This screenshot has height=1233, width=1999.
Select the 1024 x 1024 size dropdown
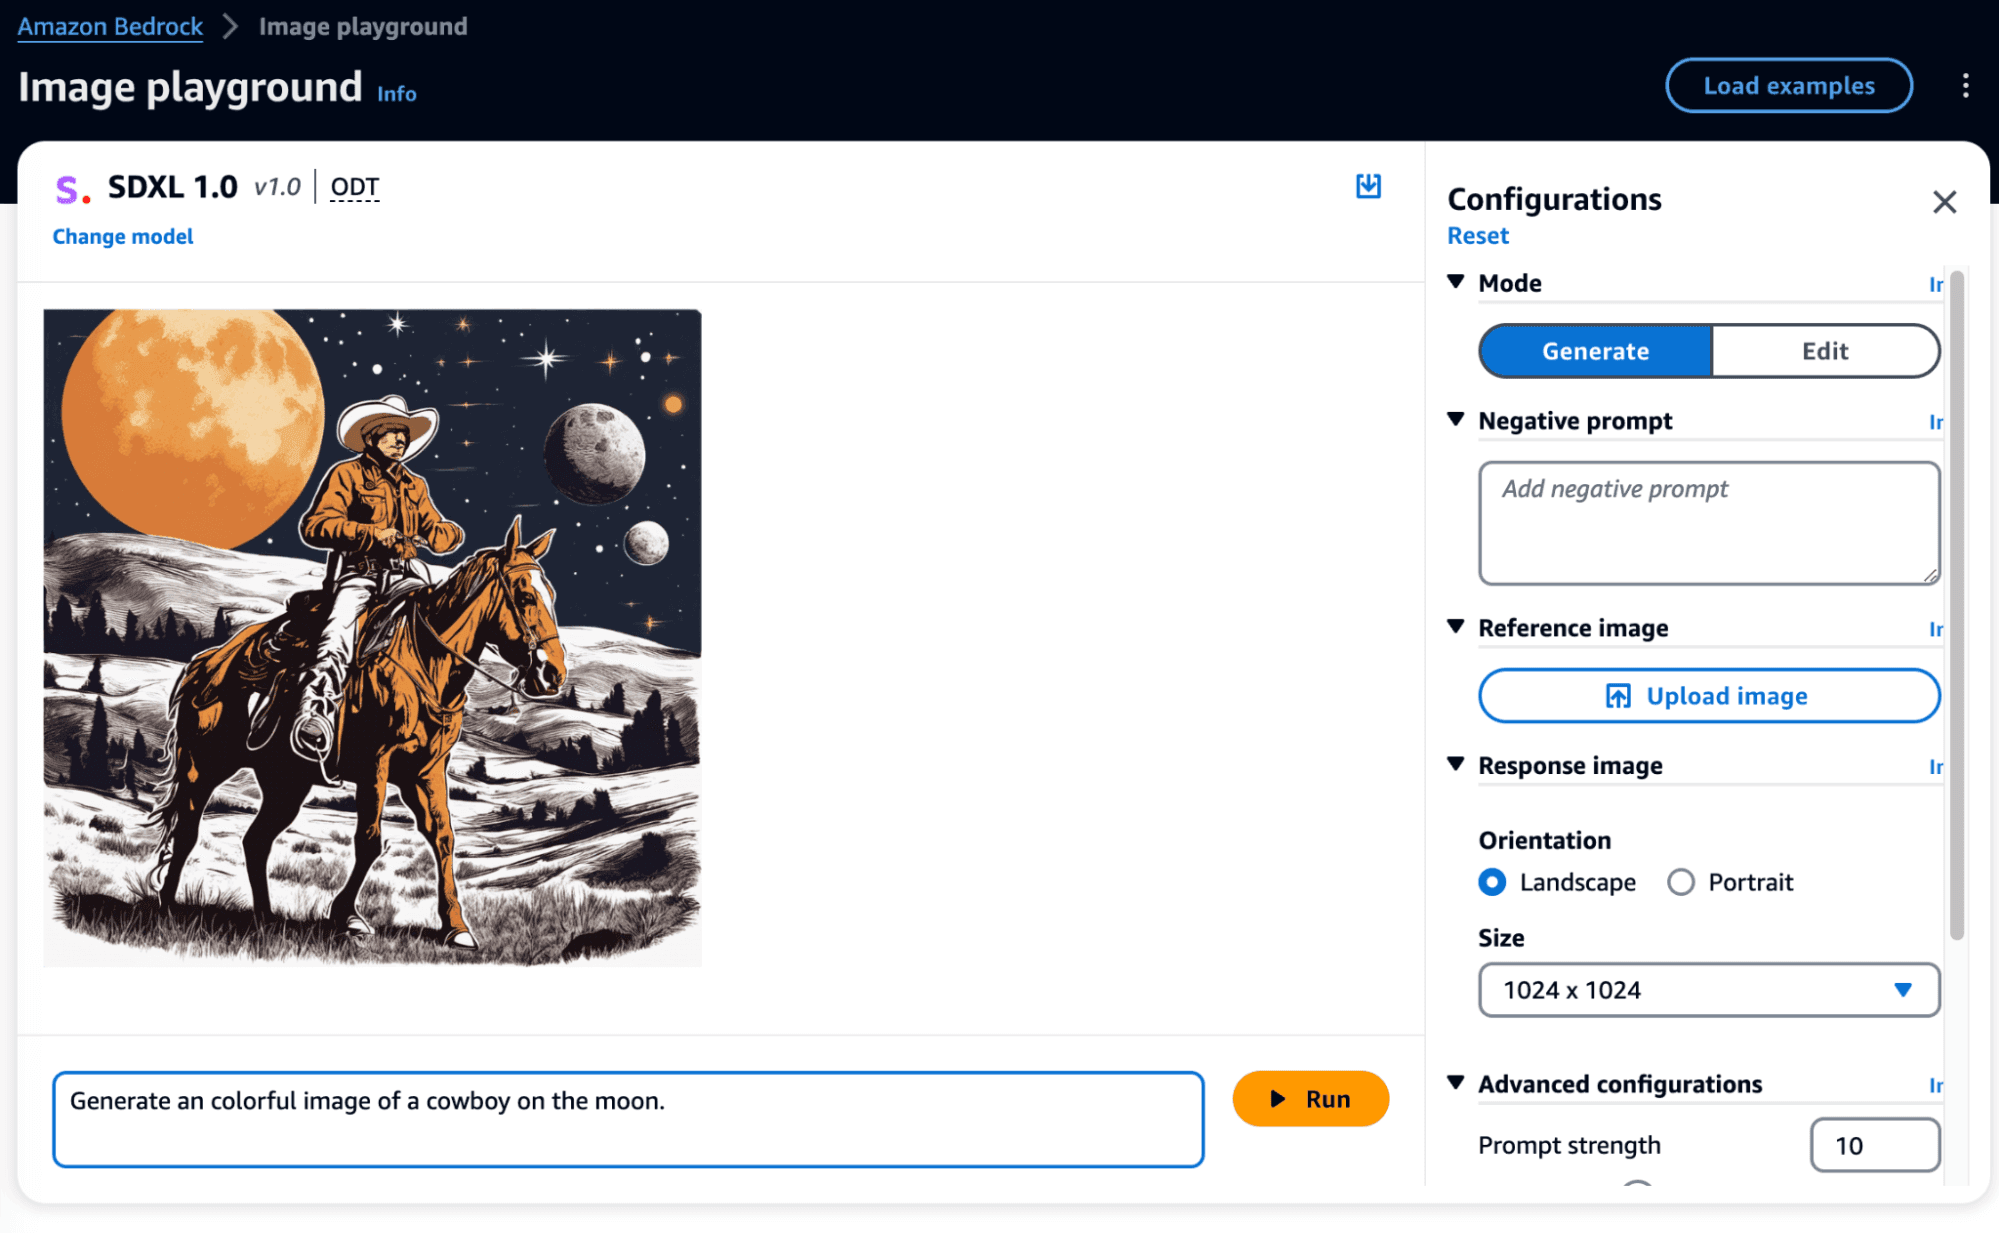1709,989
